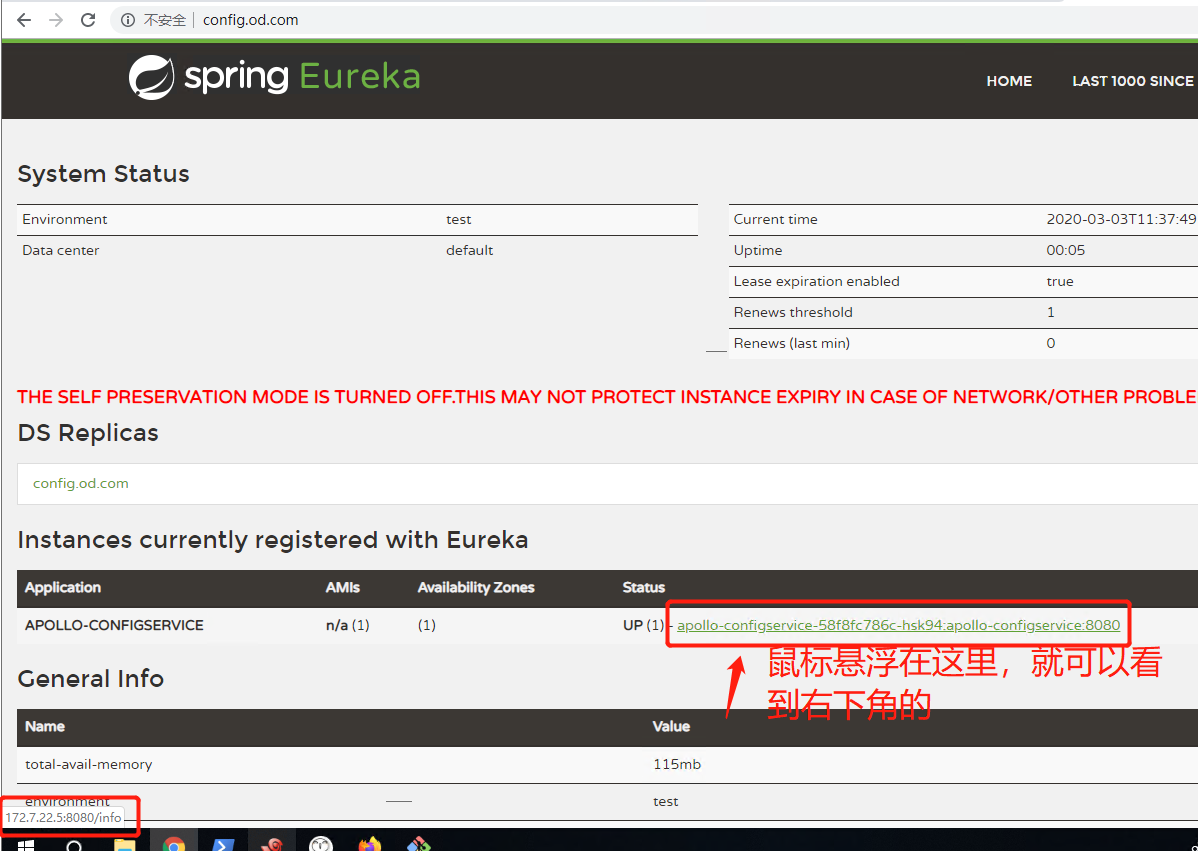The width and height of the screenshot is (1198, 851).
Task: Click the site info 'not secure' icon
Action: coord(128,20)
